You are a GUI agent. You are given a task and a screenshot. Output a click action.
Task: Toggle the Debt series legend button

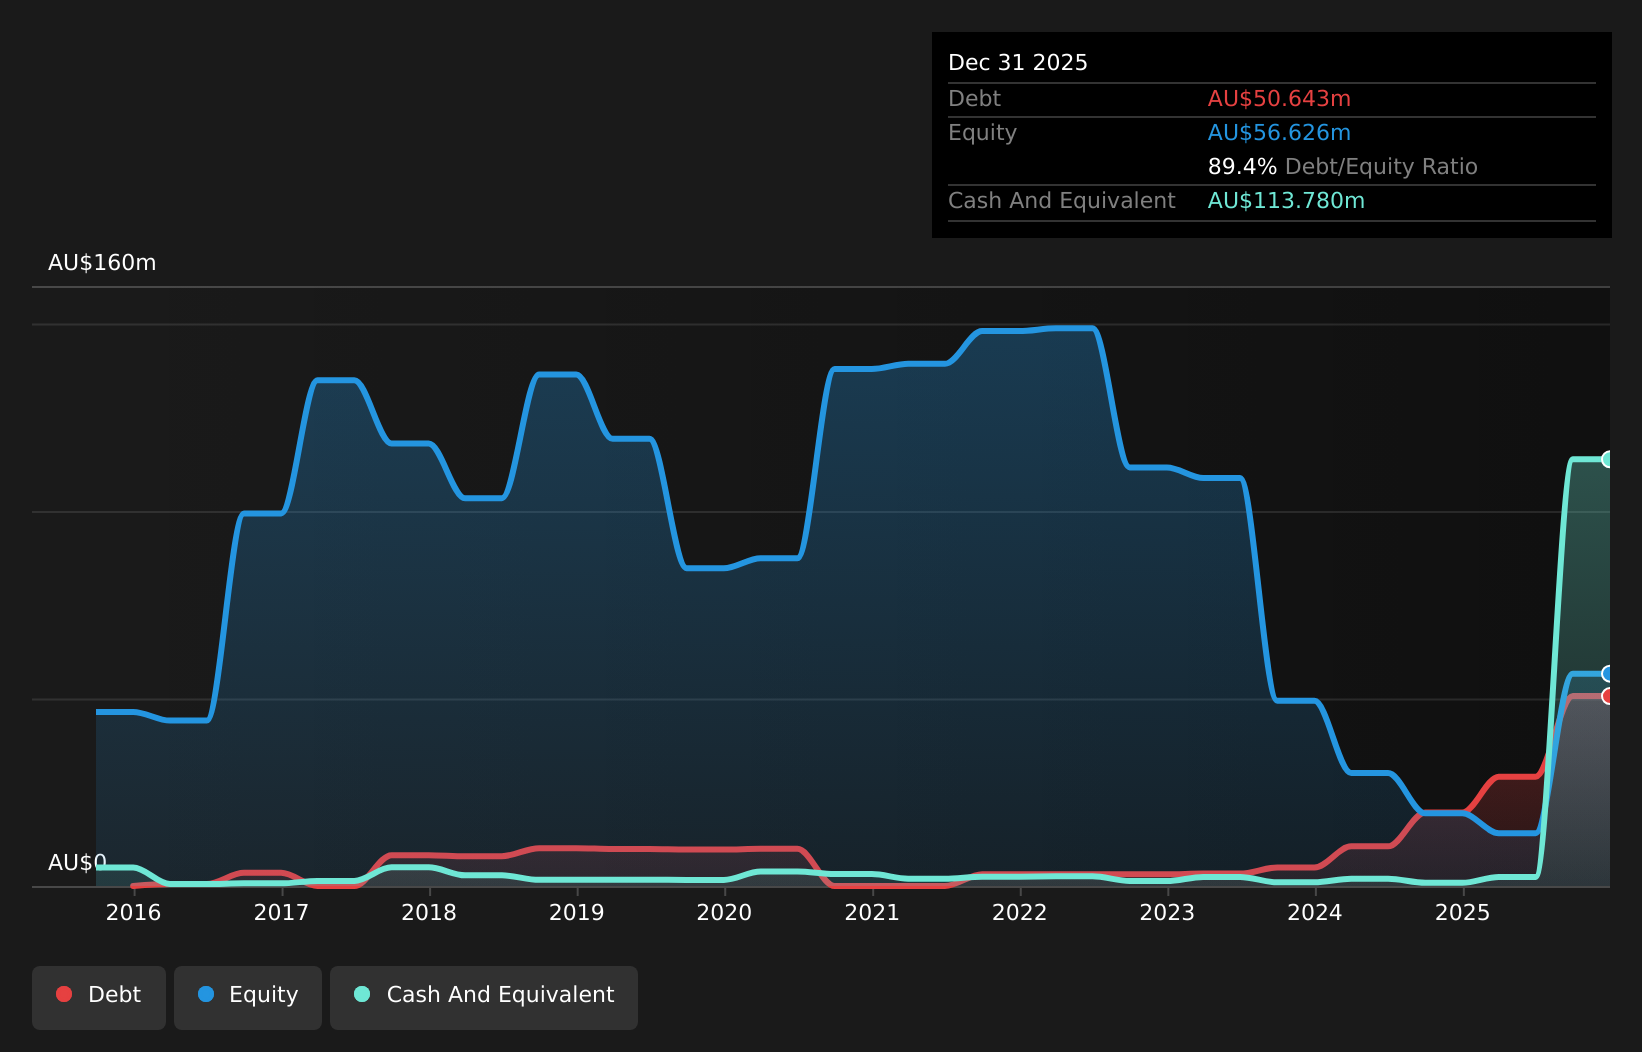click(x=99, y=997)
